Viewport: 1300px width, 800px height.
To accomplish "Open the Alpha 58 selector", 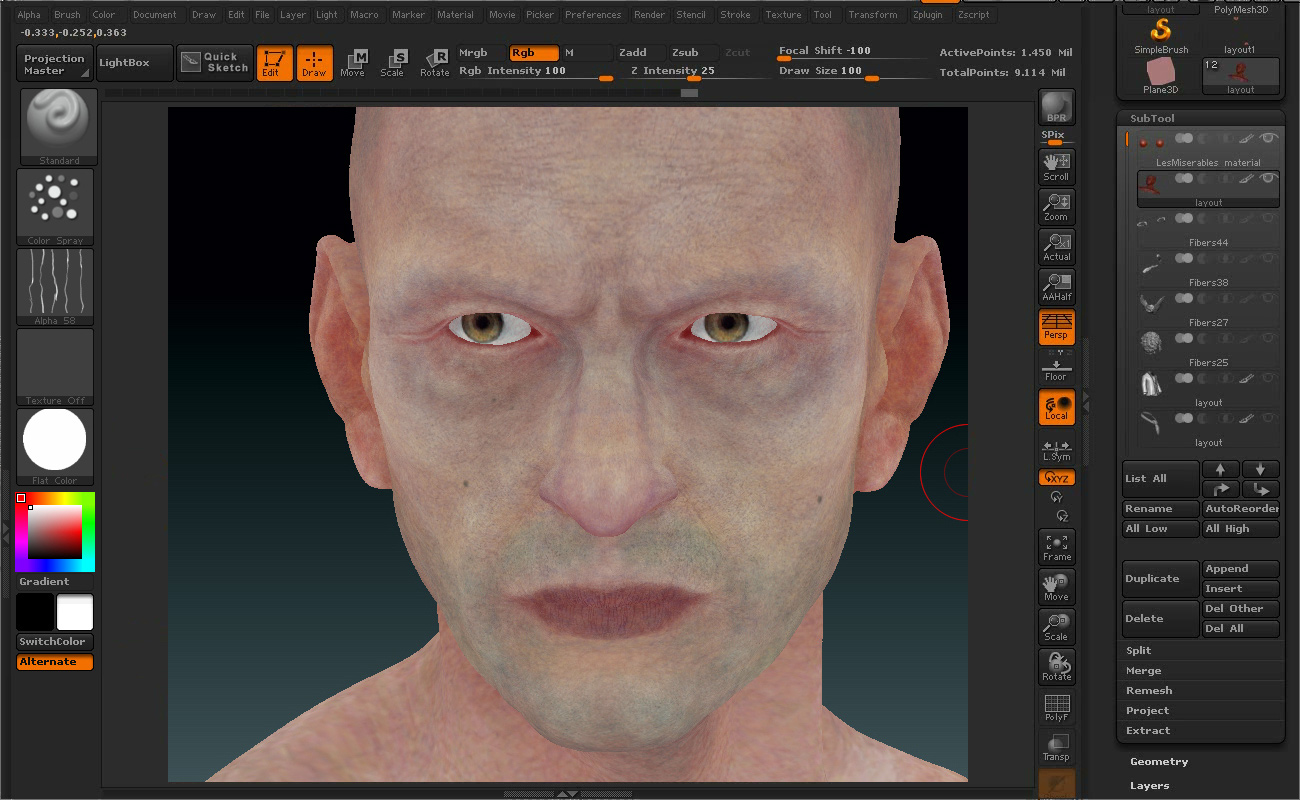I will coord(55,287).
